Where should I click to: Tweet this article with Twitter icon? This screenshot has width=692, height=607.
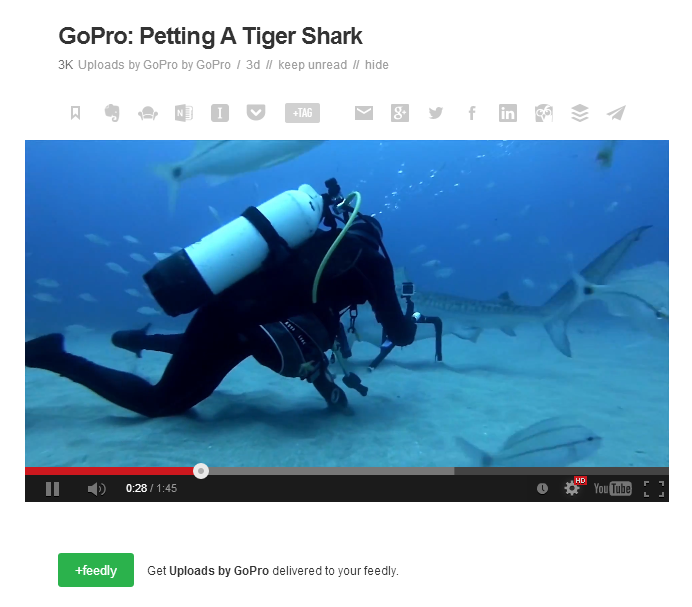pos(436,113)
